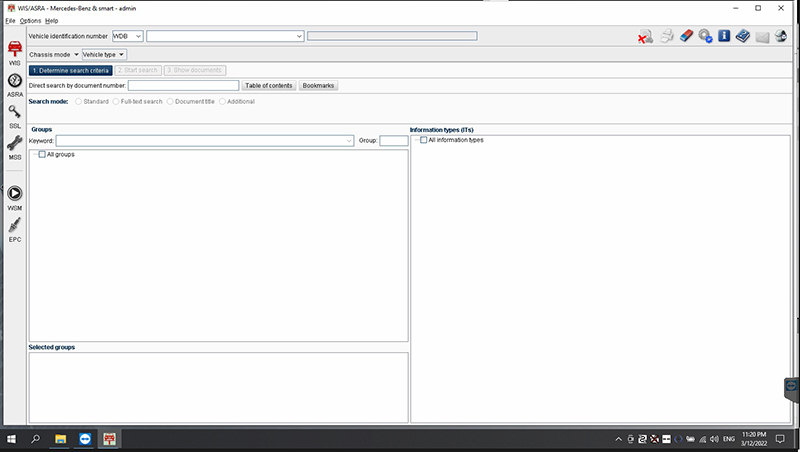Click the envelope mail icon

[762, 37]
